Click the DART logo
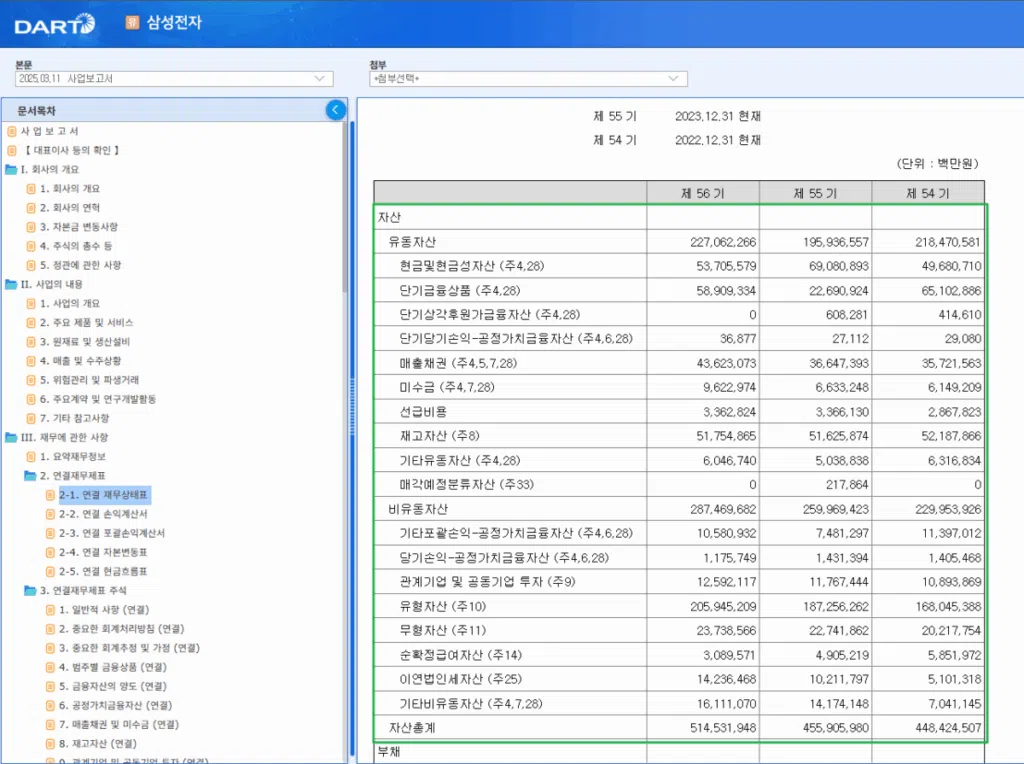The image size is (1024, 764). [x=52, y=24]
